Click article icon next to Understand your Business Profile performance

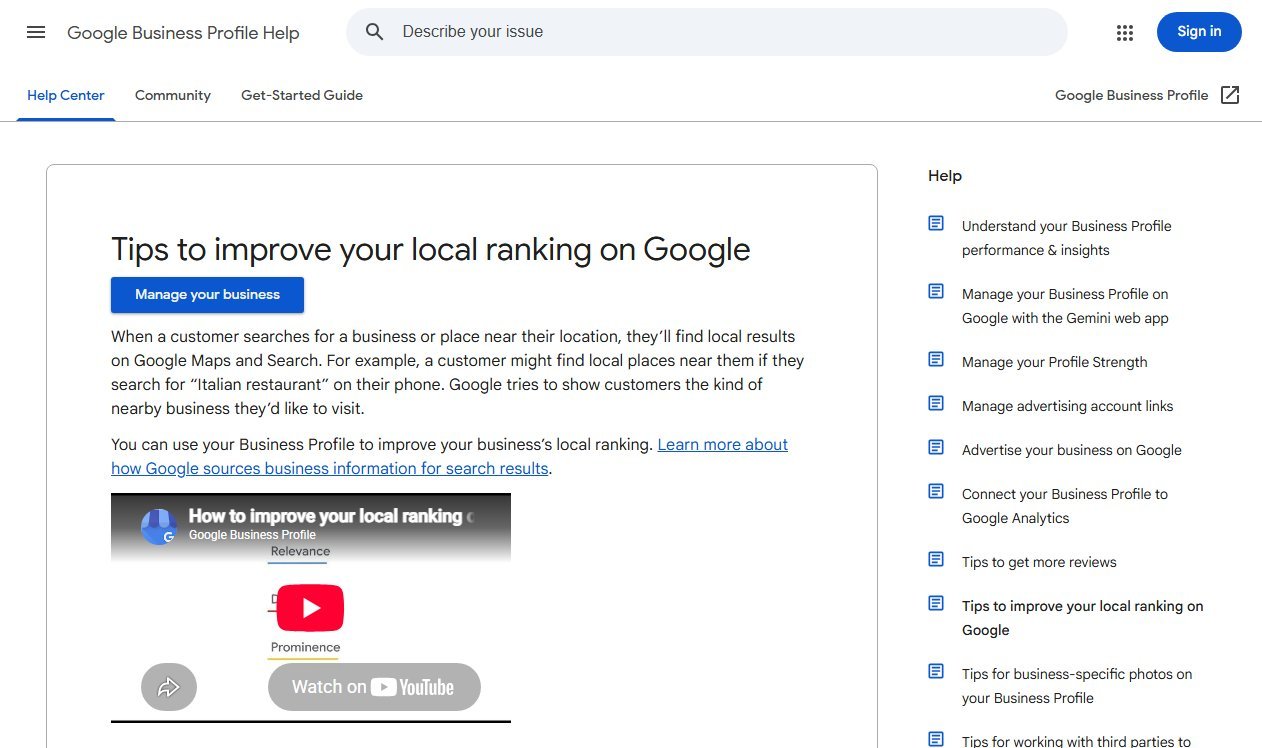point(936,223)
